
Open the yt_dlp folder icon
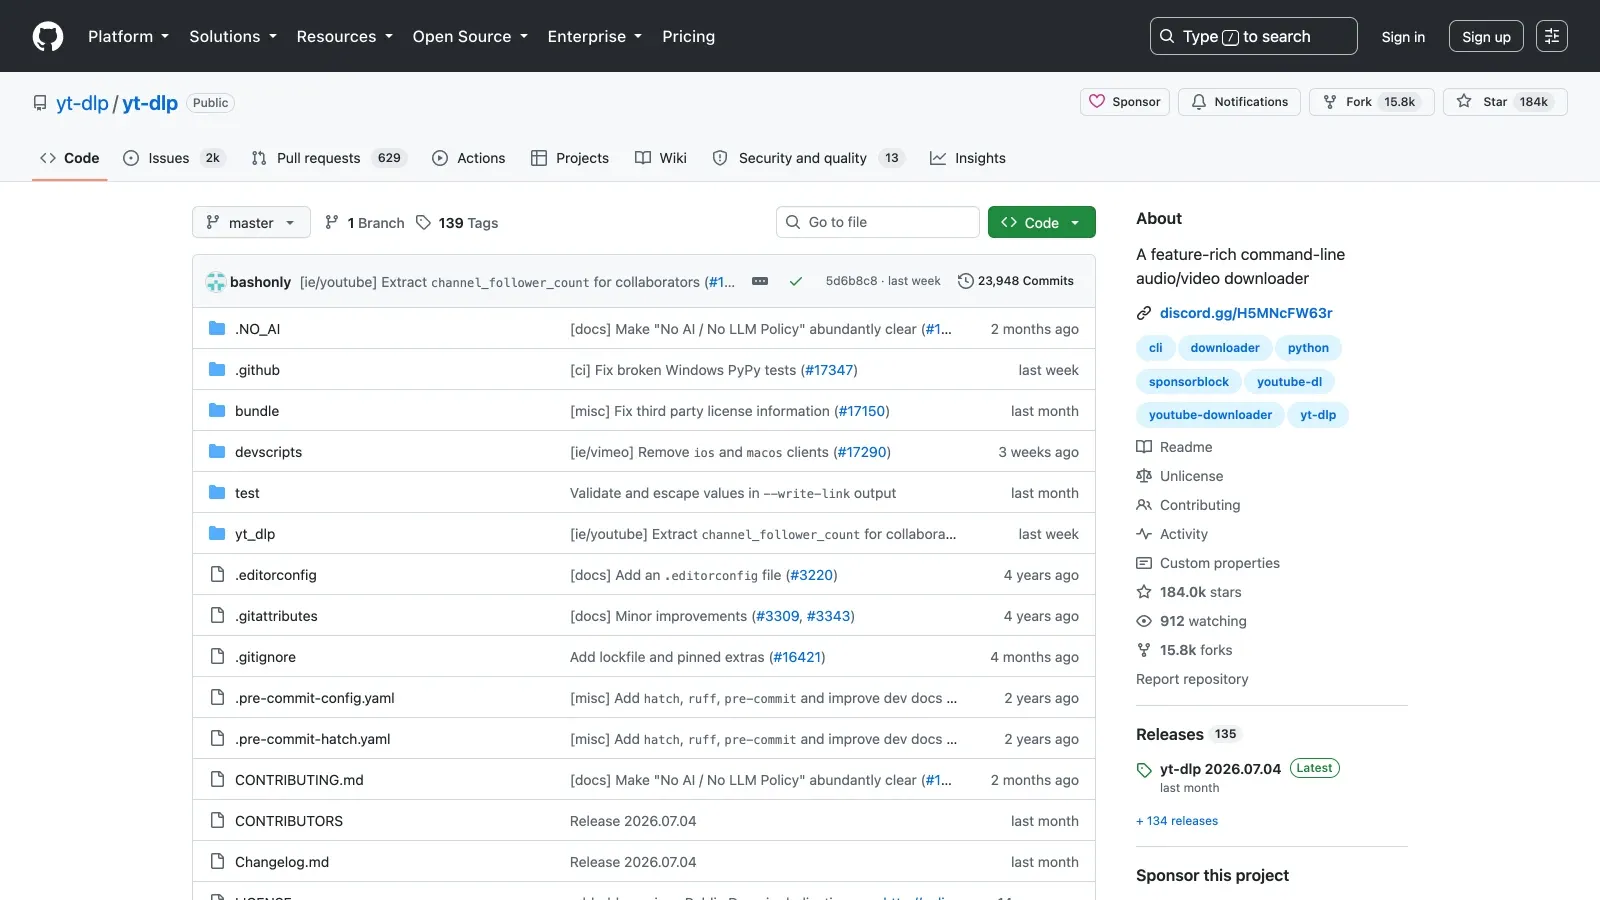point(217,533)
